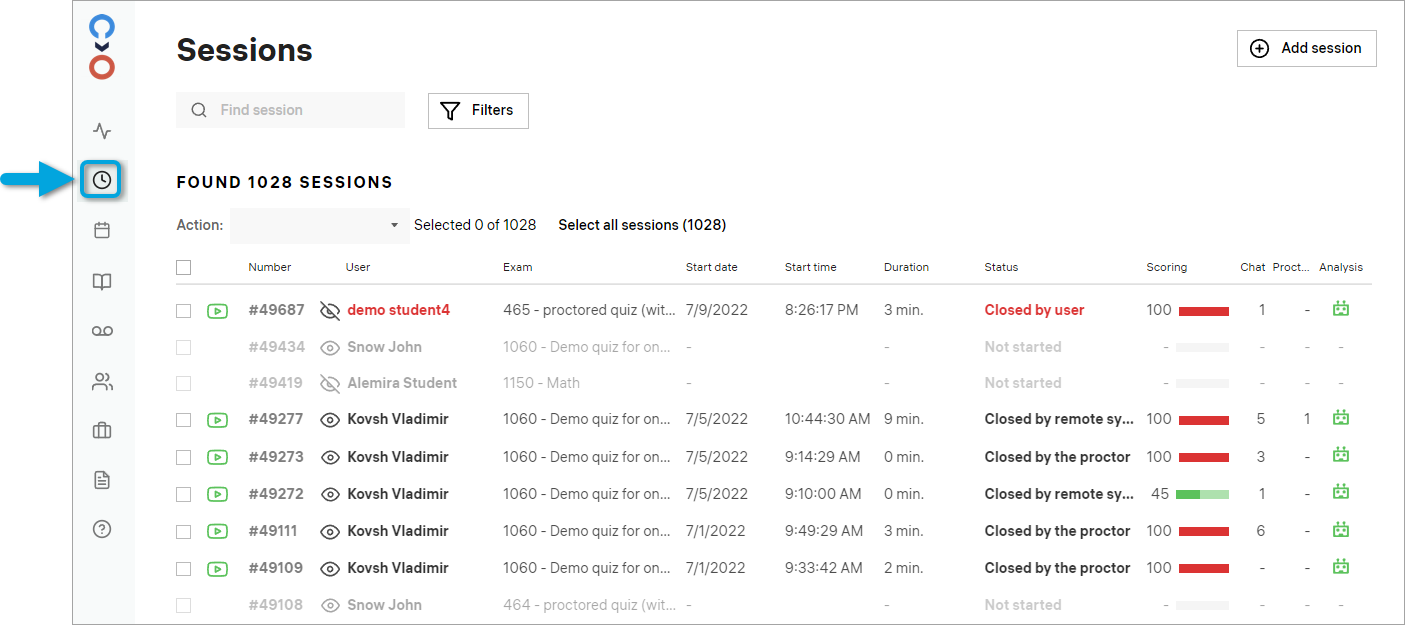Open the help question mark icon
The width and height of the screenshot is (1405, 625).
pyautogui.click(x=102, y=530)
